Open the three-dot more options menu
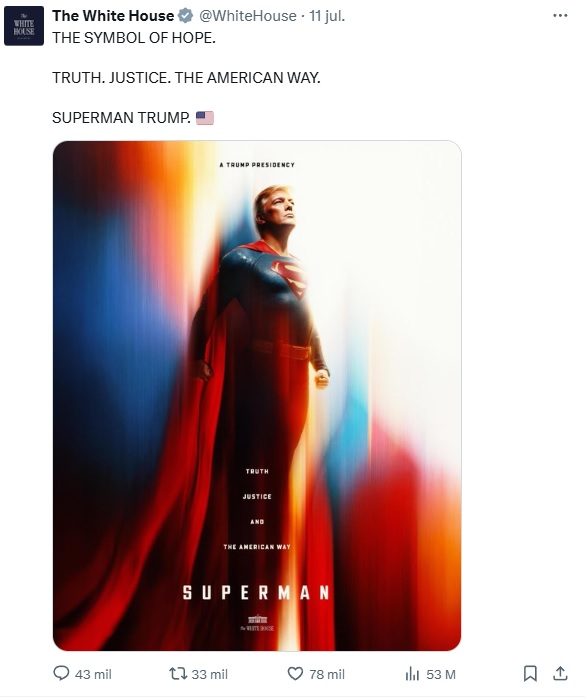 coord(560,16)
